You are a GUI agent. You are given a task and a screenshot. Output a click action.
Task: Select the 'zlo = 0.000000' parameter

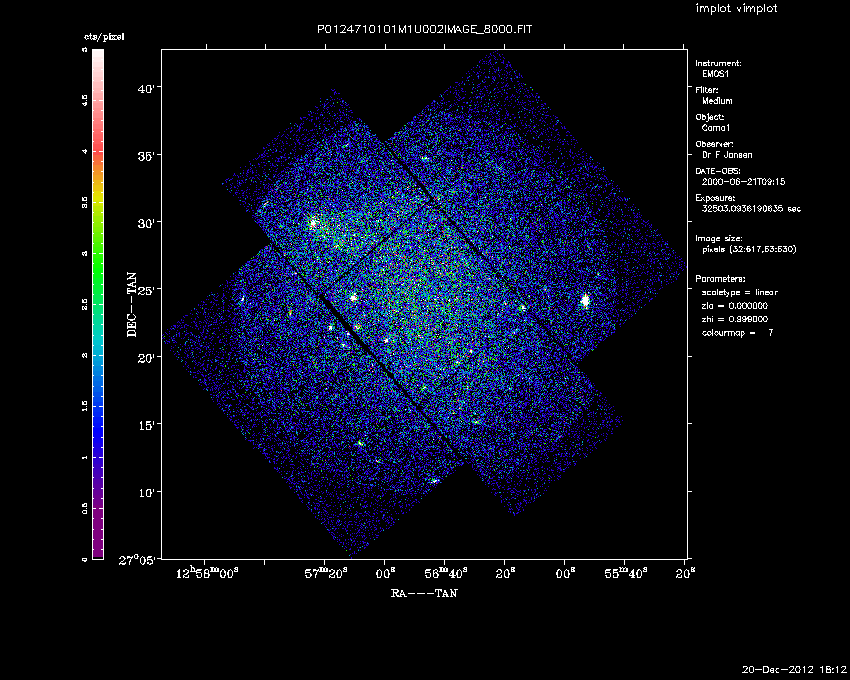tap(735, 306)
